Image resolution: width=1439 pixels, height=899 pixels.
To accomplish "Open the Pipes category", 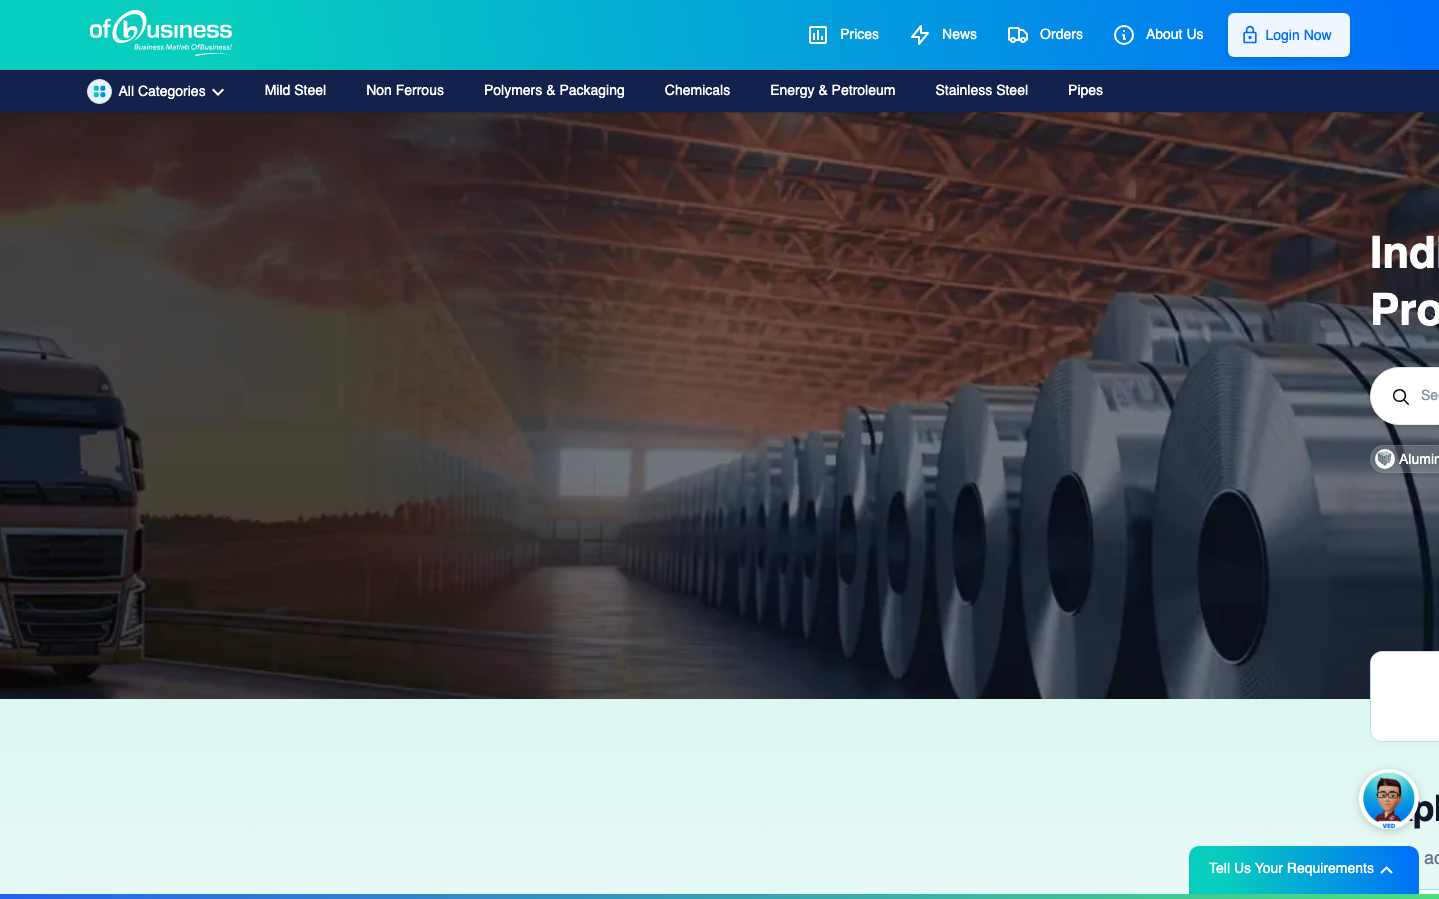I will (x=1085, y=90).
